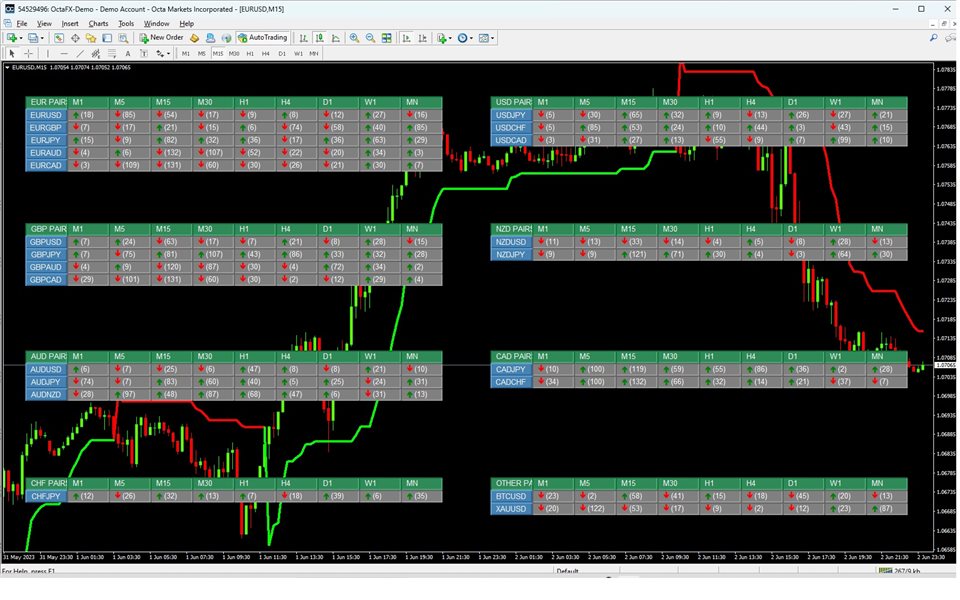The height and width of the screenshot is (600, 960).
Task: Toggle chart shift from right border
Action: [422, 38]
